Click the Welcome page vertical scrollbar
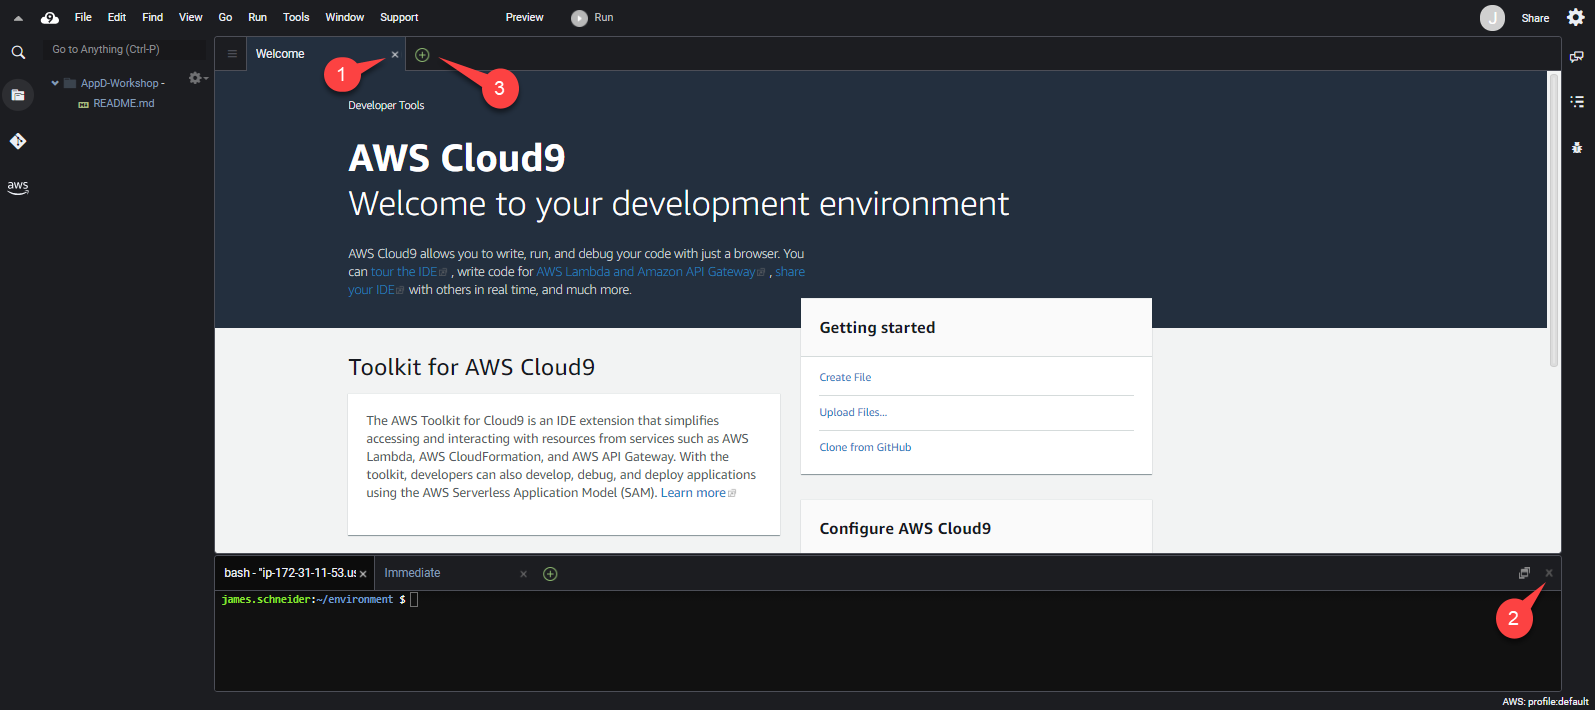 point(1553,220)
